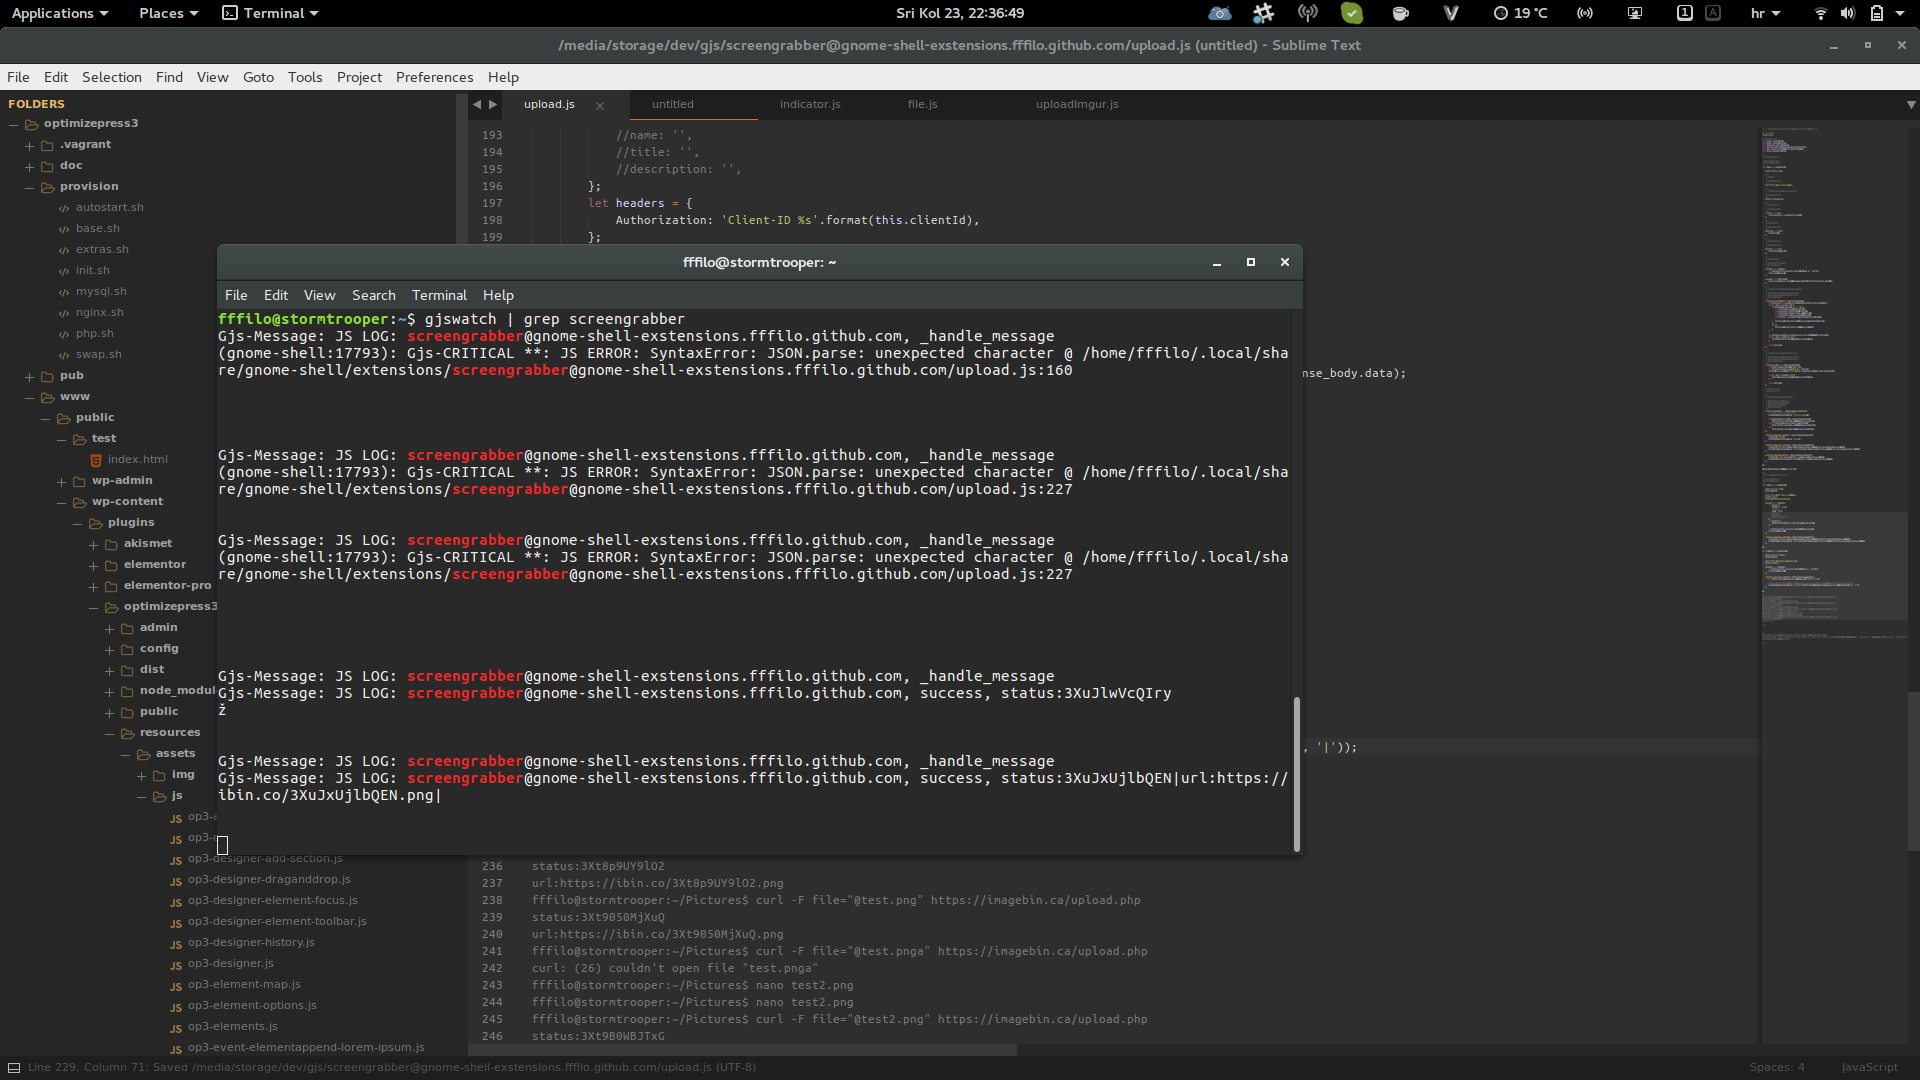This screenshot has height=1080, width=1920.
Task: Open Sublime Text Tools menu
Action: (x=305, y=77)
